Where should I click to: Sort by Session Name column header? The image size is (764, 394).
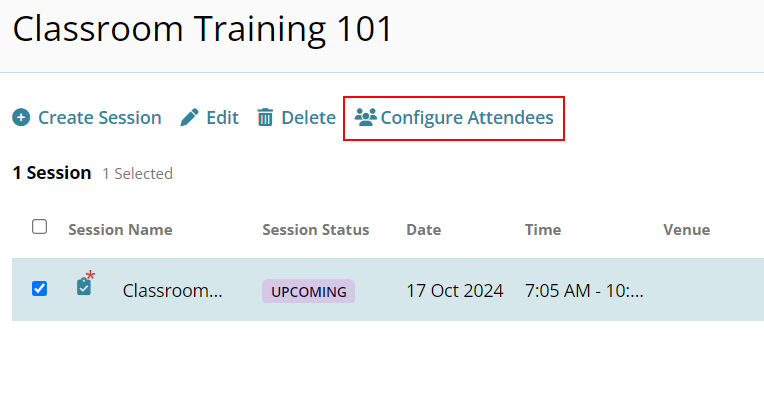pyautogui.click(x=120, y=229)
